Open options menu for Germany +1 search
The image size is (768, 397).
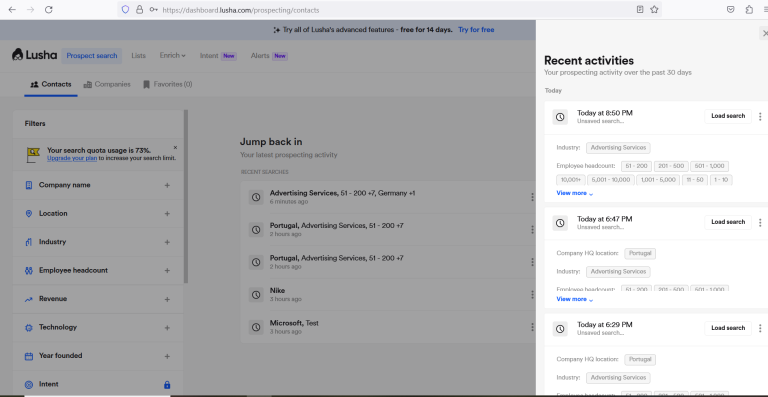(532, 197)
